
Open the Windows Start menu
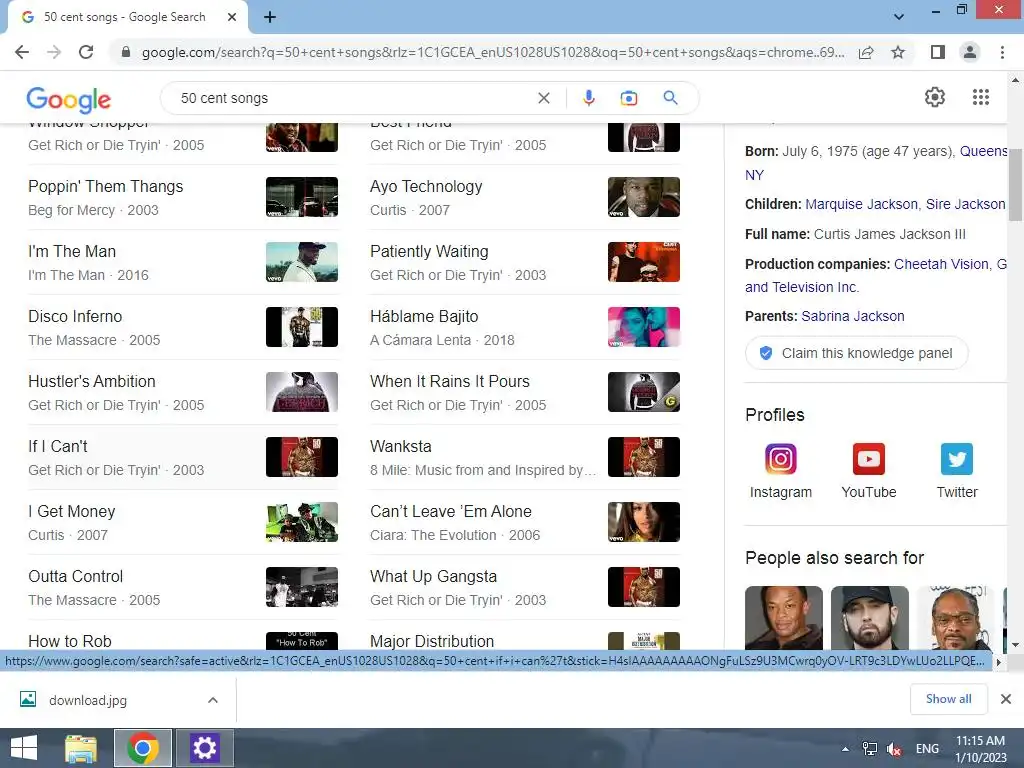pos(24,748)
